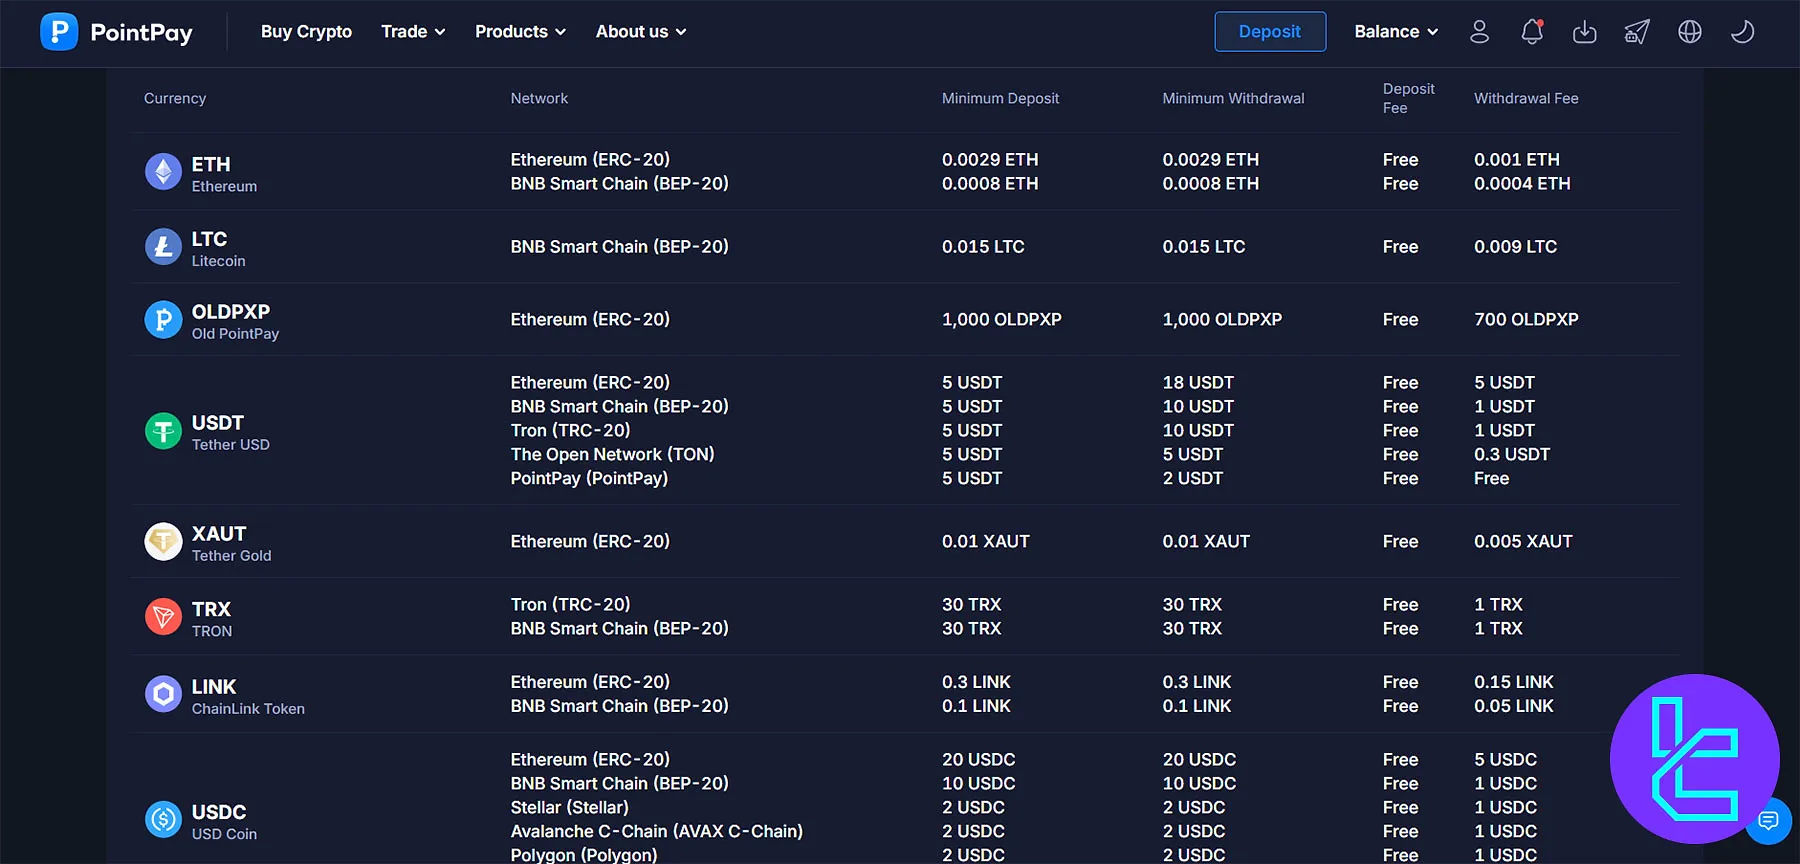
Task: Click the 20 USDC minimum deposit
Action: click(x=978, y=759)
